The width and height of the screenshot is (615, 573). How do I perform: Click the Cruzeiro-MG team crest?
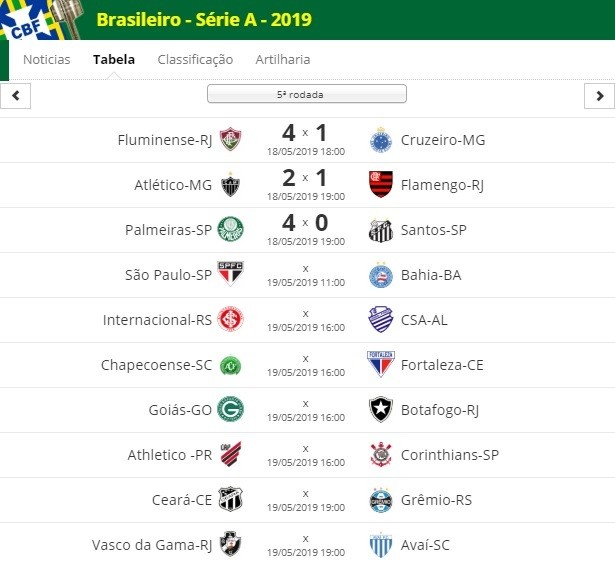click(x=380, y=139)
